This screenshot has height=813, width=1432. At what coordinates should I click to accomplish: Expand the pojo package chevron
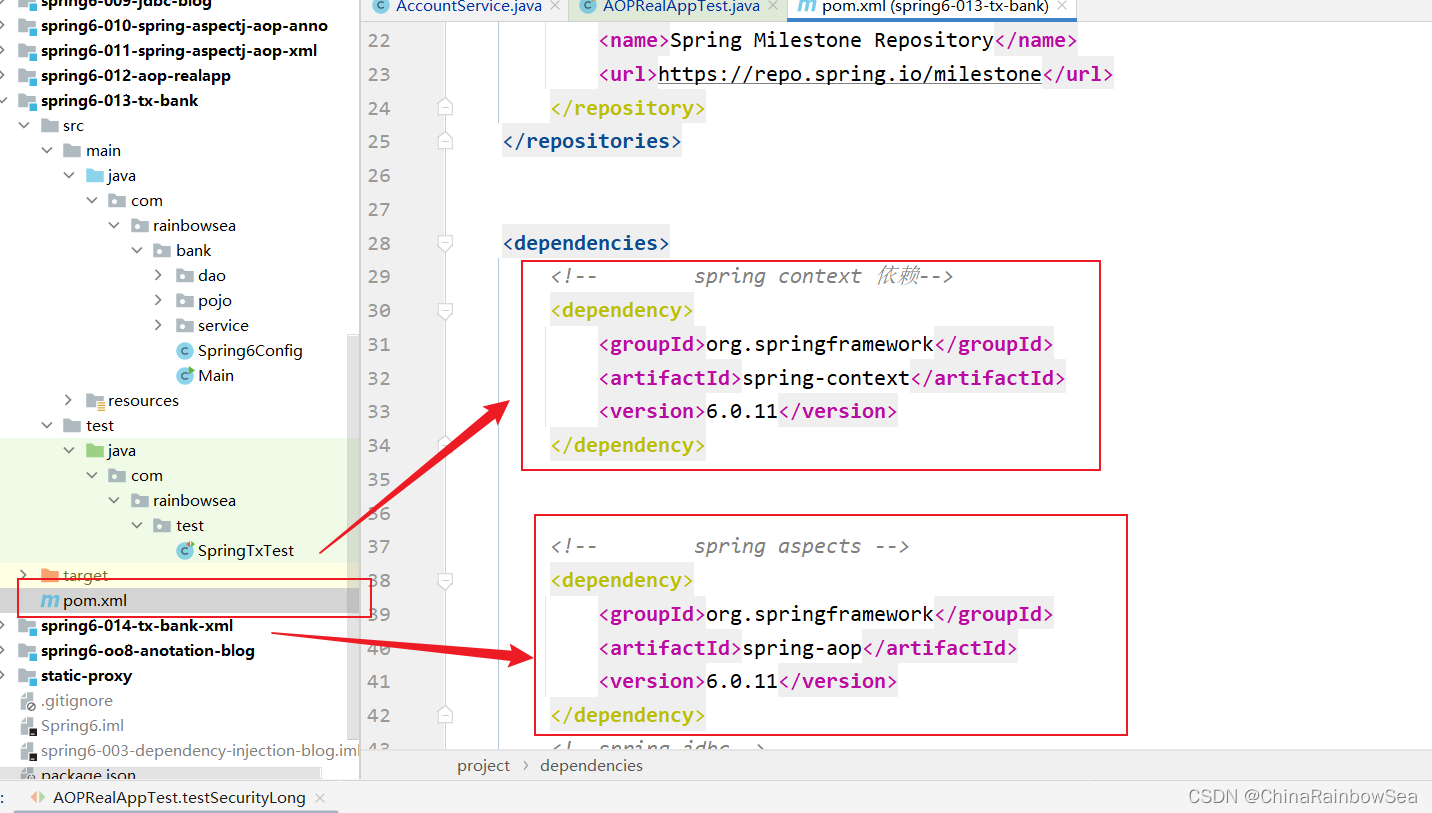(x=159, y=300)
